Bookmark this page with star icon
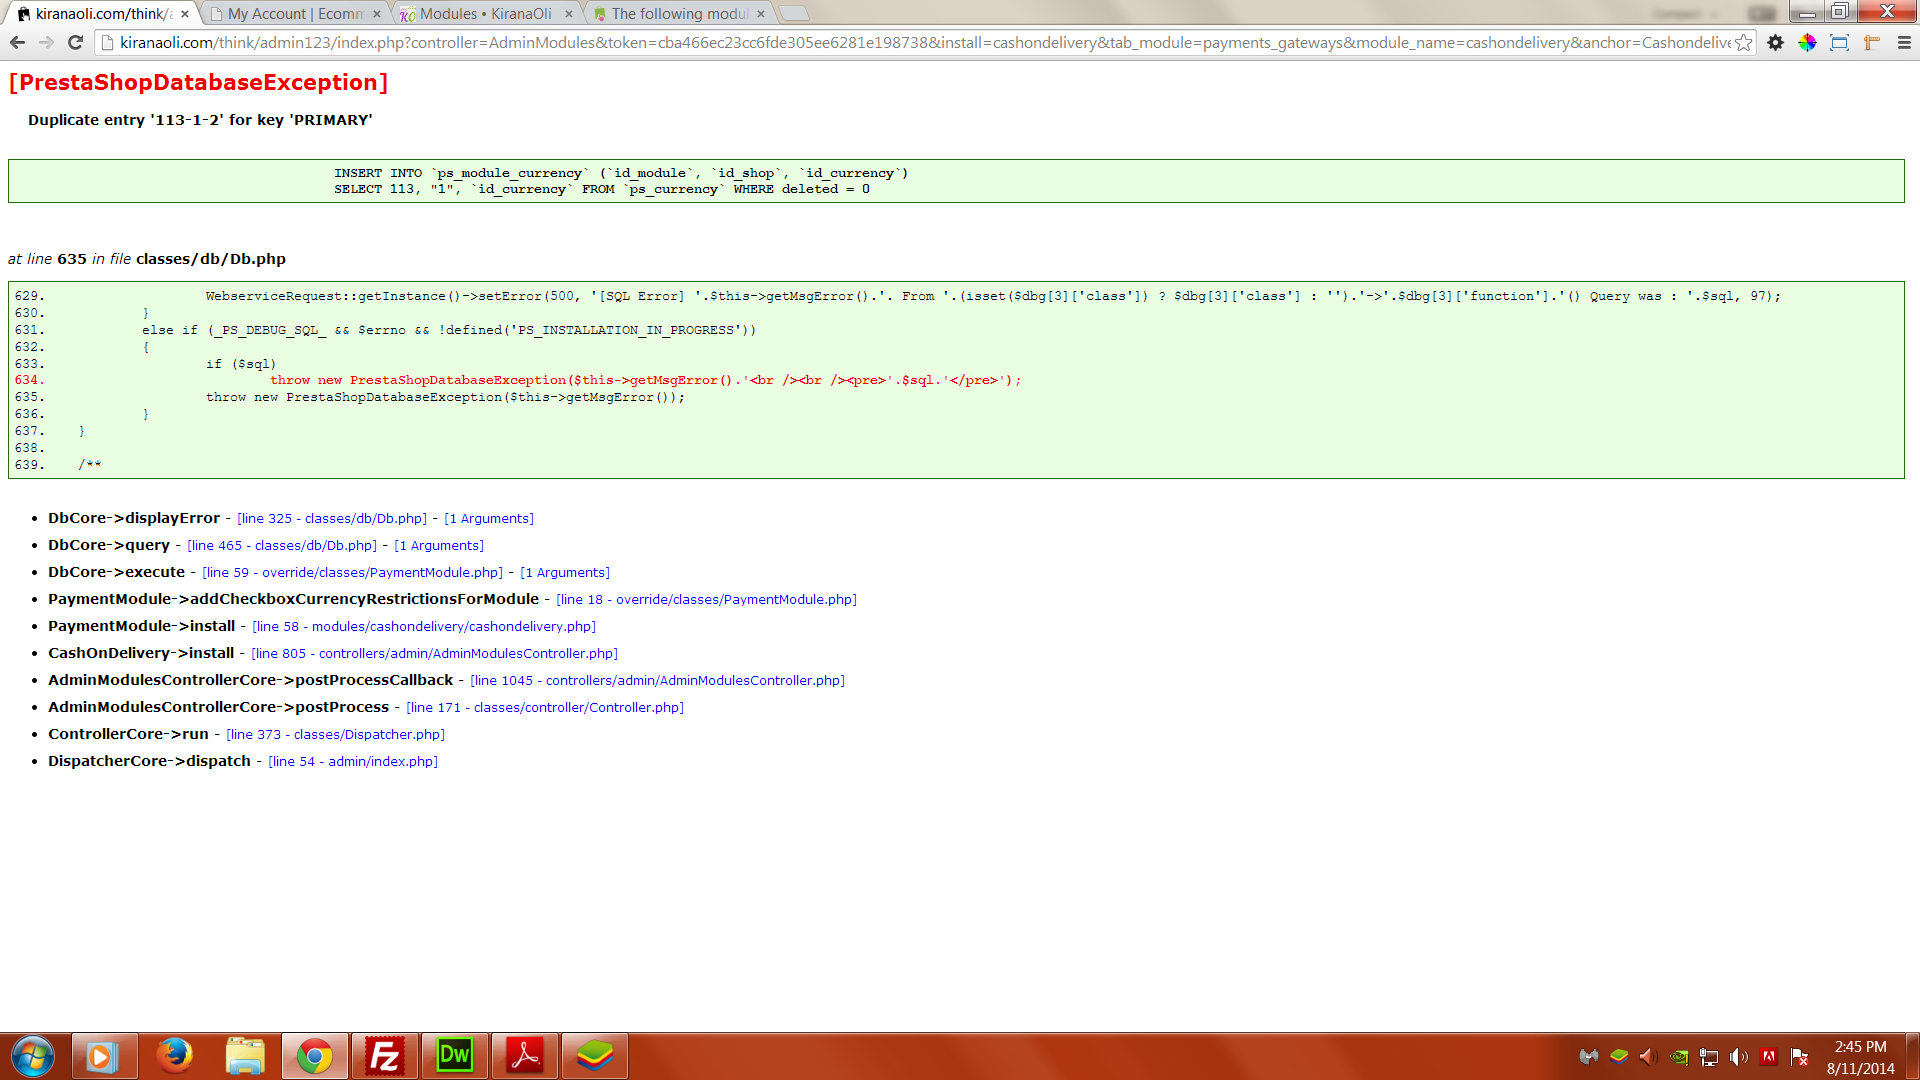The image size is (1920, 1080). pos(1744,43)
